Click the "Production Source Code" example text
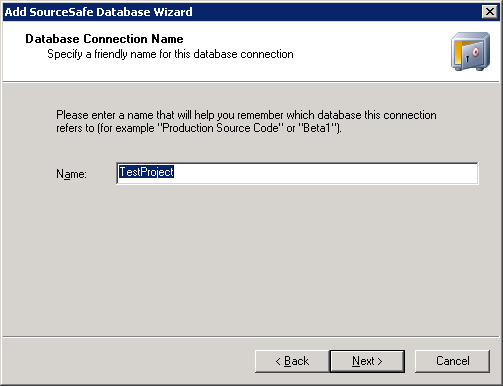This screenshot has width=503, height=386. (x=220, y=128)
